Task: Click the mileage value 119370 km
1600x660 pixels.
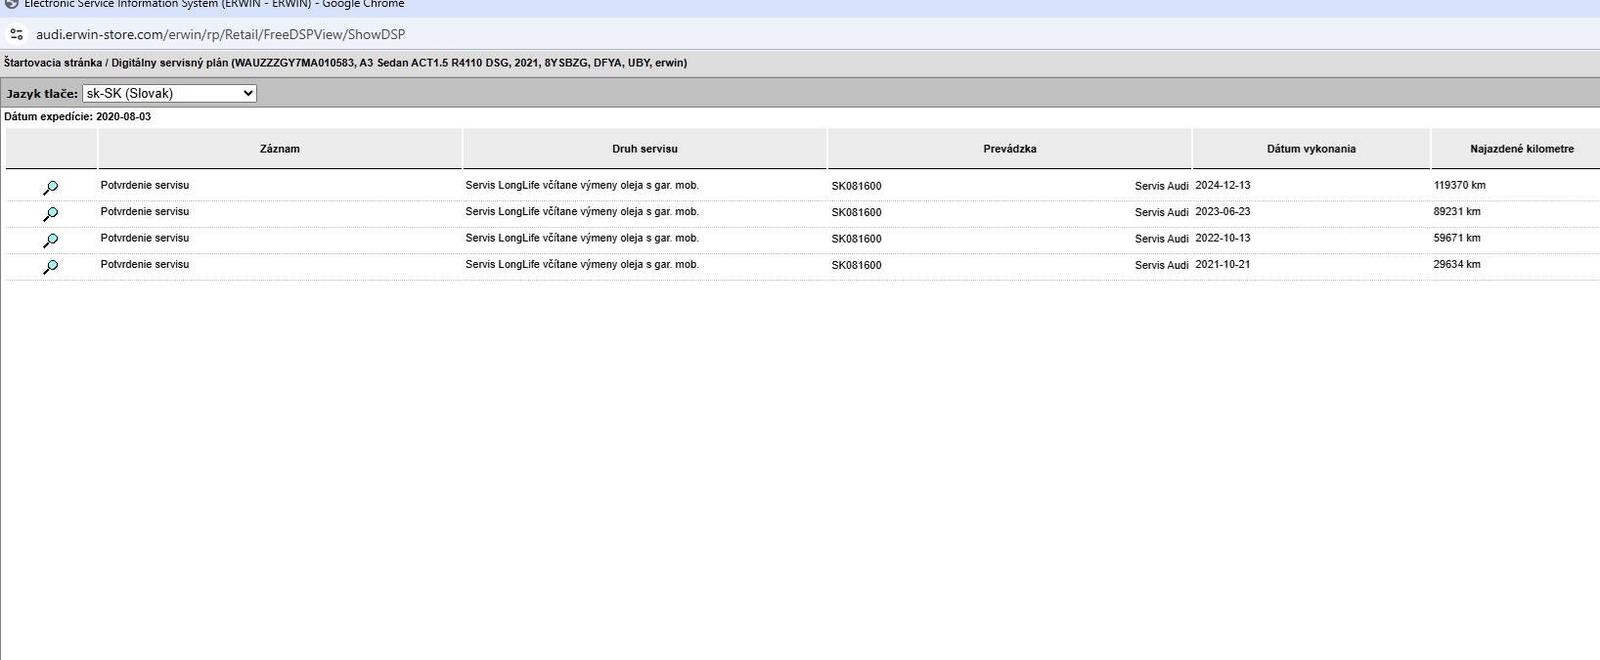Action: click(x=1460, y=185)
